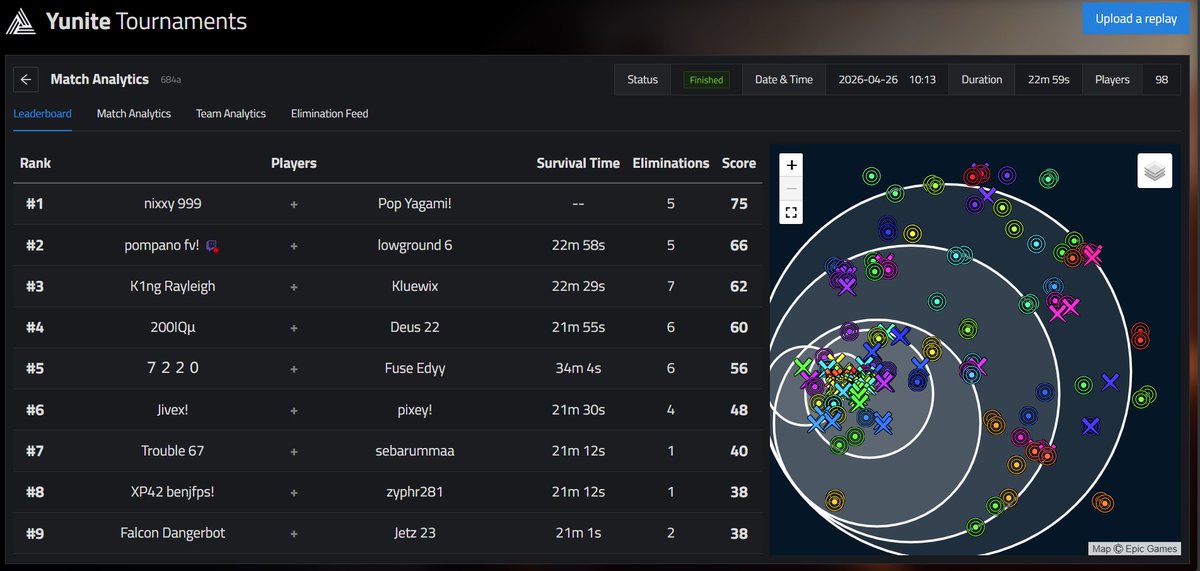Screen dimensions: 1200x571
Task: Click the score value 75
Action: [739, 204]
